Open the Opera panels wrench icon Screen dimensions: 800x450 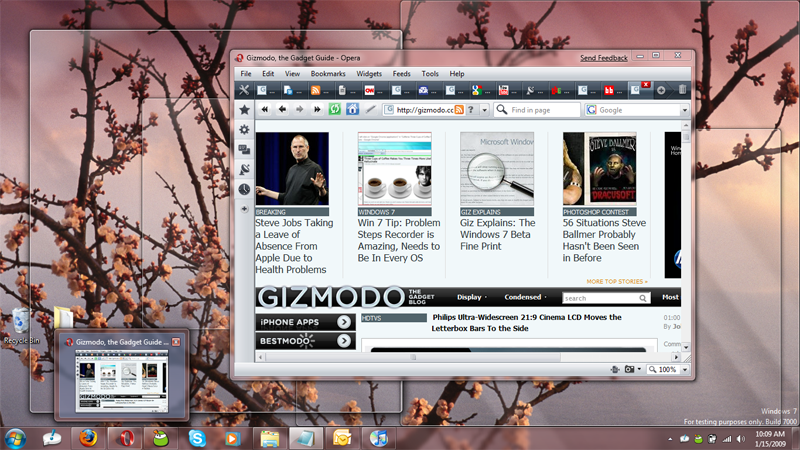click(x=244, y=90)
